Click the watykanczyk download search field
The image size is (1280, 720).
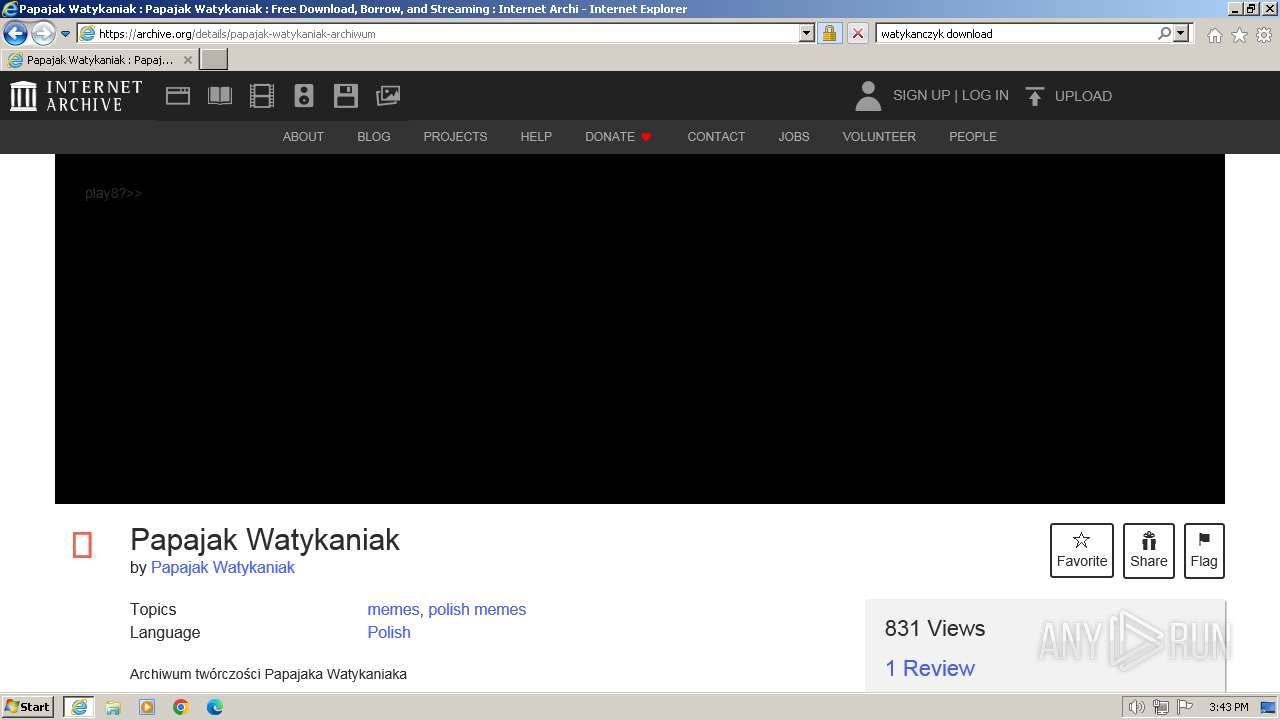click(x=1016, y=33)
